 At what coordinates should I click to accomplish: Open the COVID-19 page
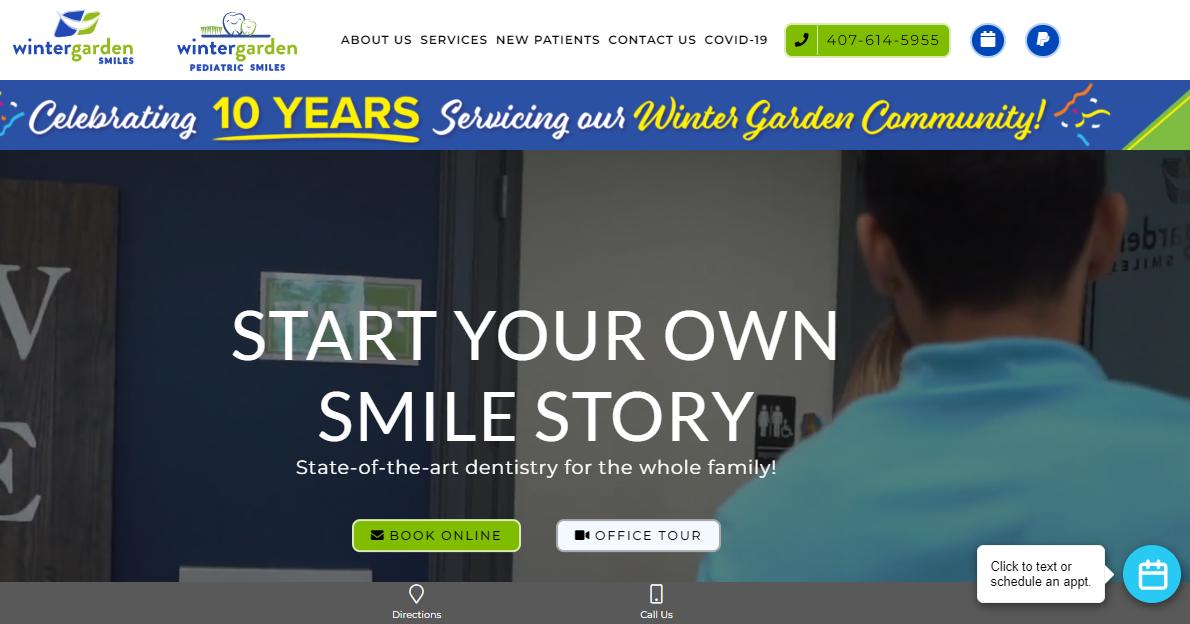click(x=736, y=40)
